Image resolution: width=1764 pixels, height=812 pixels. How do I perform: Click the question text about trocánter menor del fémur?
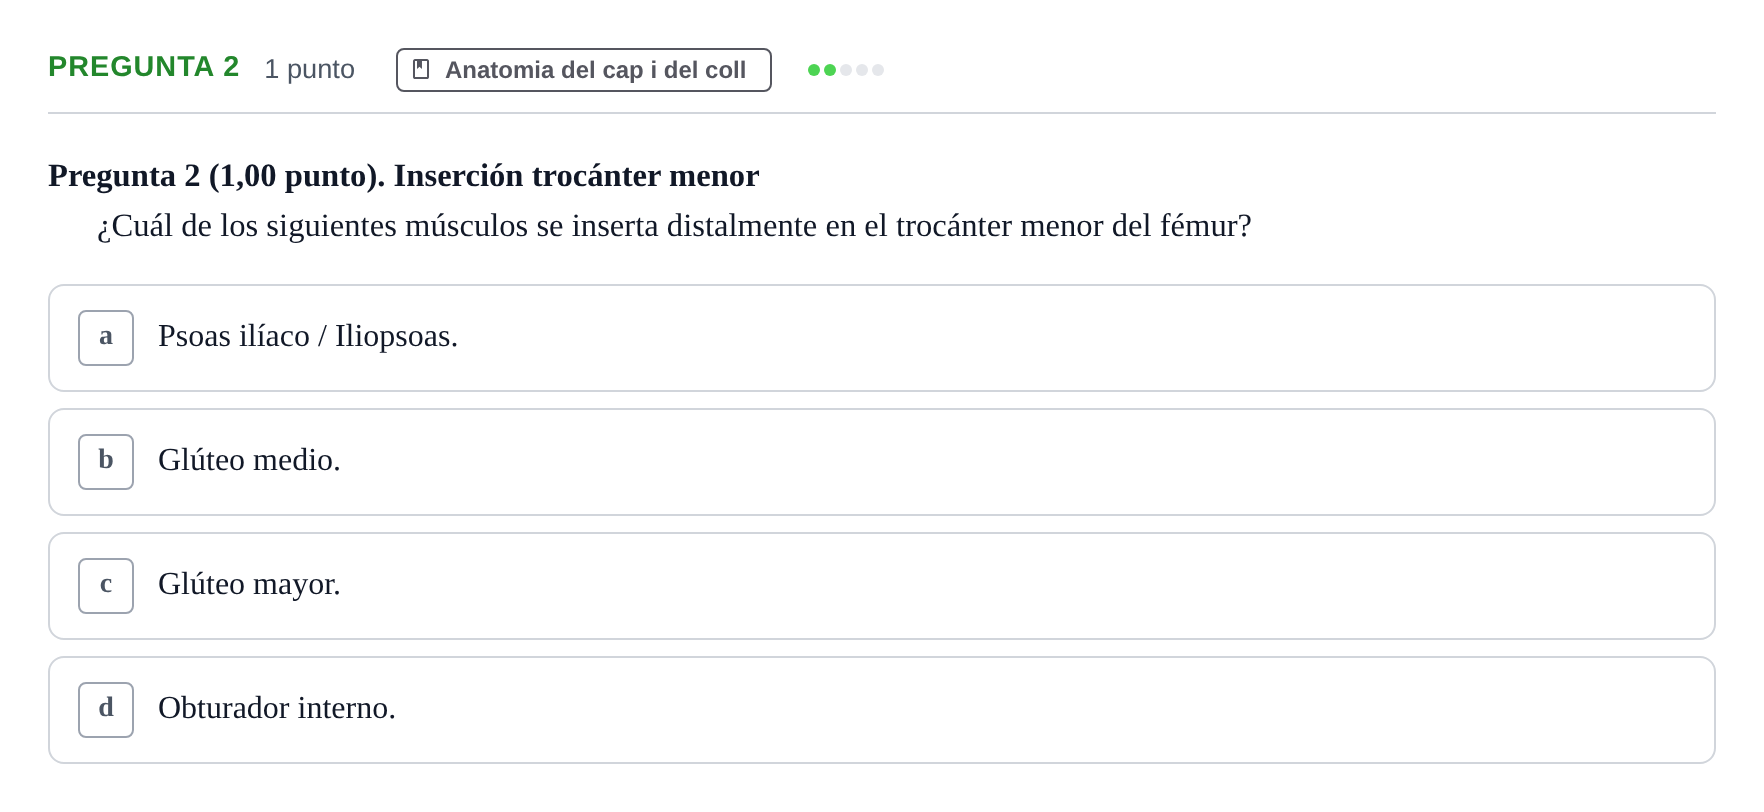674,226
